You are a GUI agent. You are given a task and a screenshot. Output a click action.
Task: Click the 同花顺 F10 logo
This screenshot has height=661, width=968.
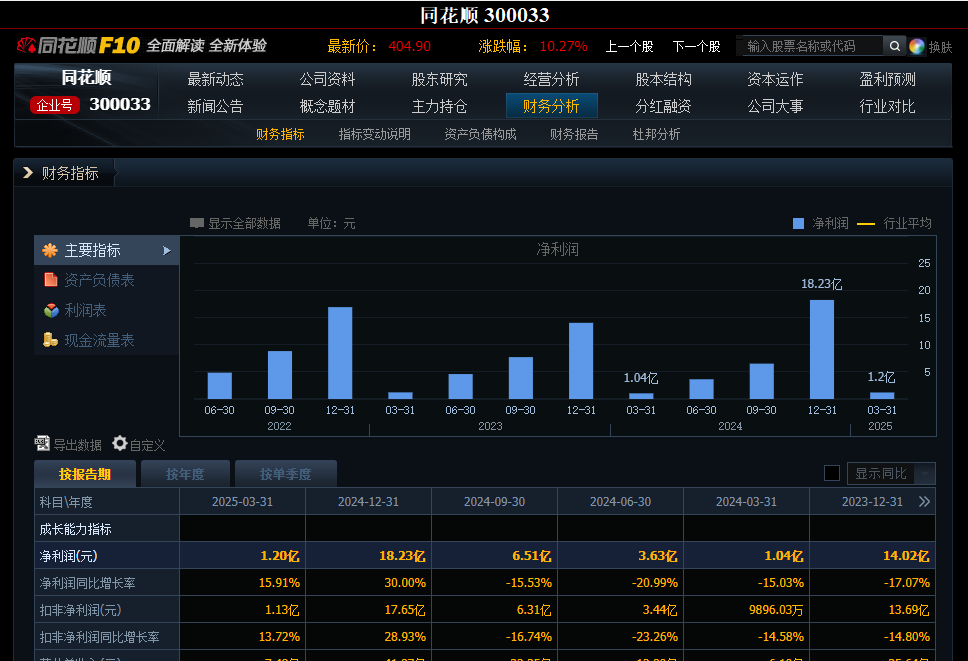[78, 45]
